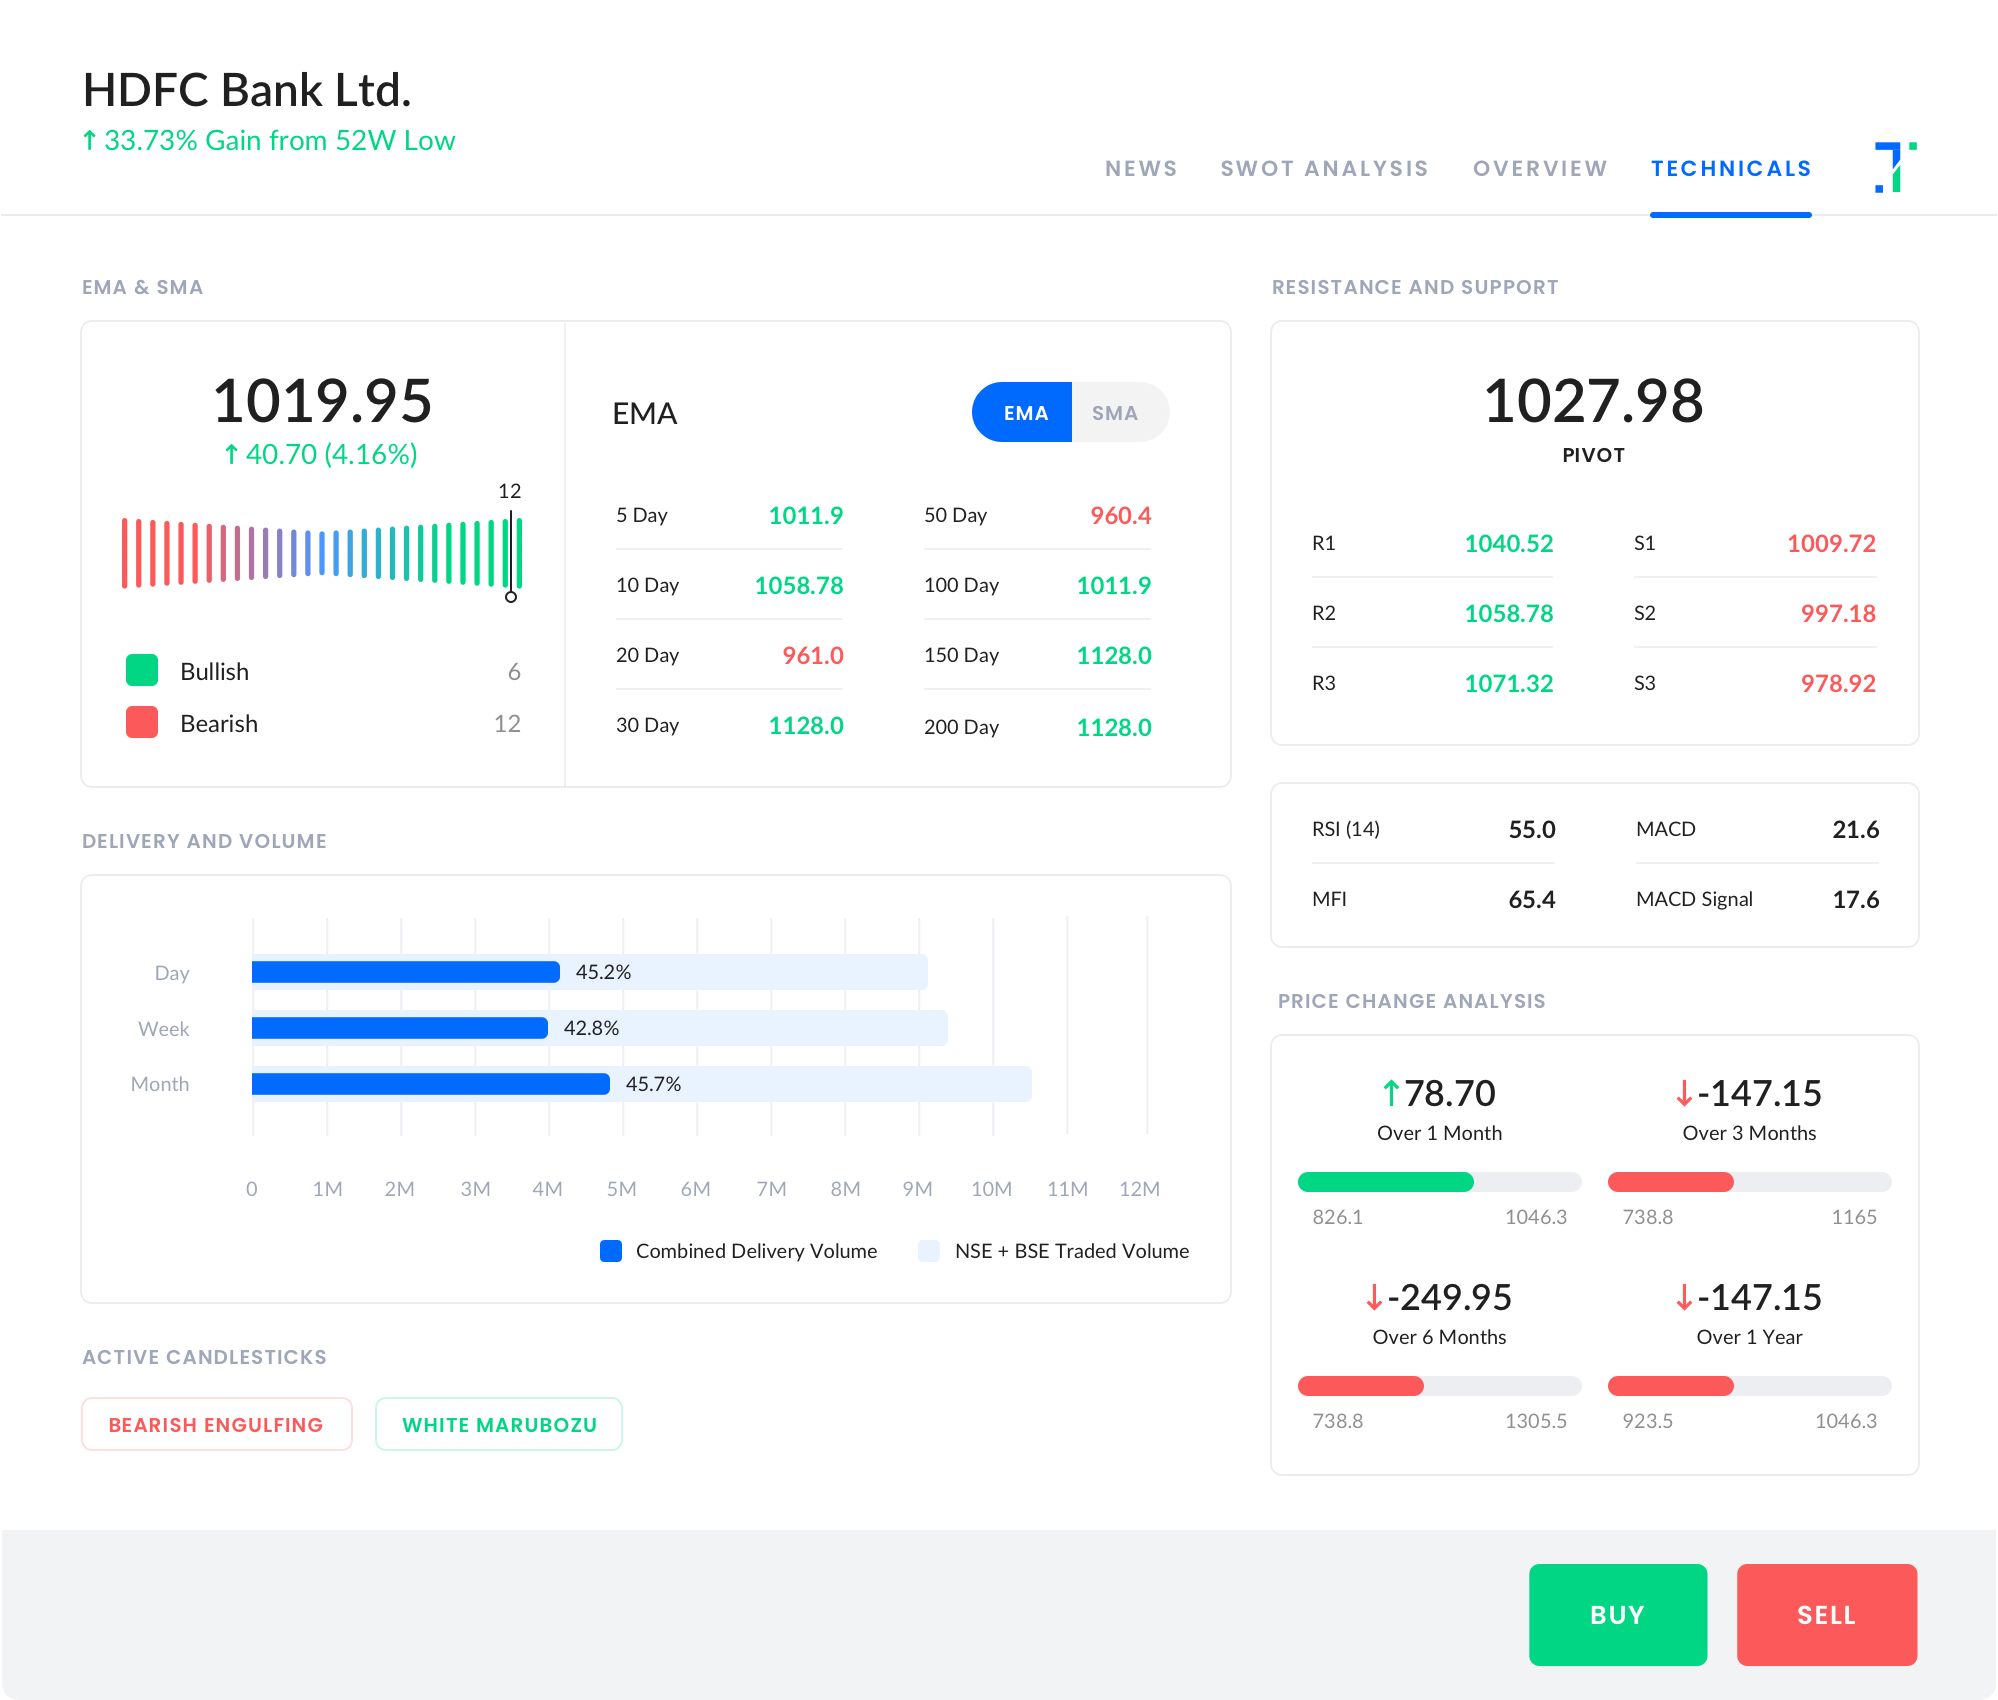The width and height of the screenshot is (1998, 1700).
Task: Click the Week delivery volume bar
Action: click(400, 1028)
